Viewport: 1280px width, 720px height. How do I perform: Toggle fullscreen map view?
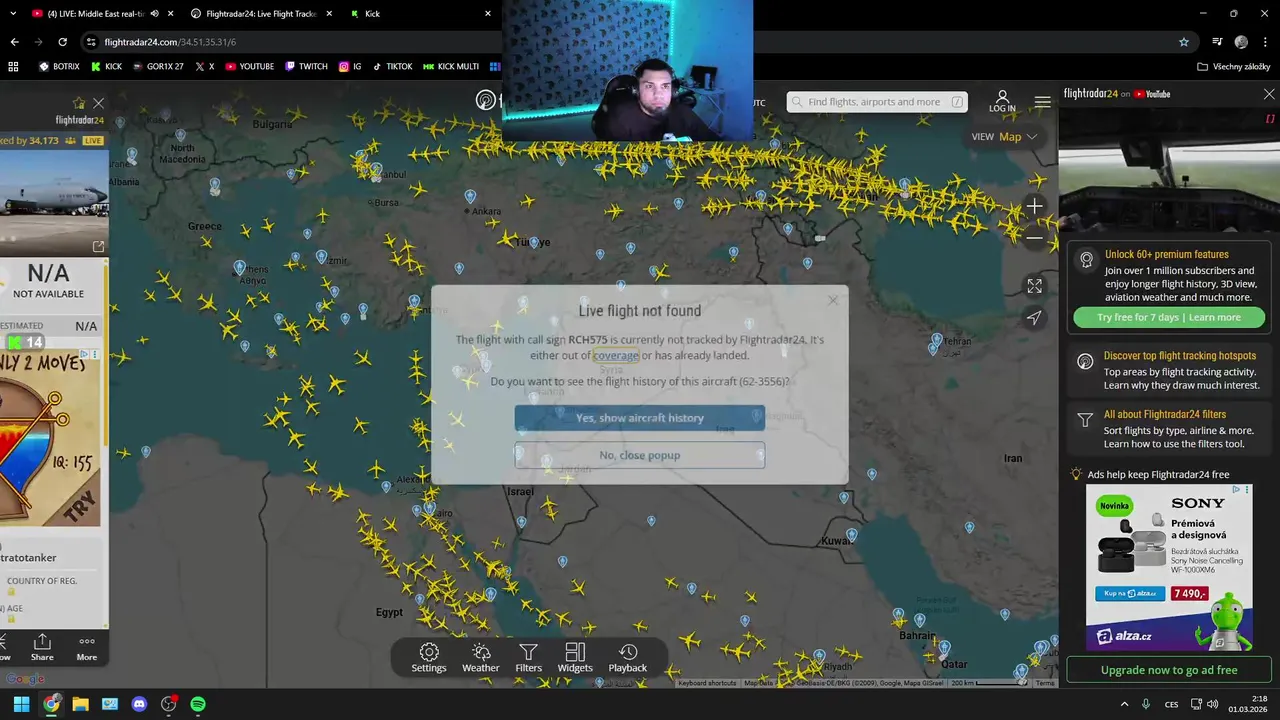[x=1034, y=285]
